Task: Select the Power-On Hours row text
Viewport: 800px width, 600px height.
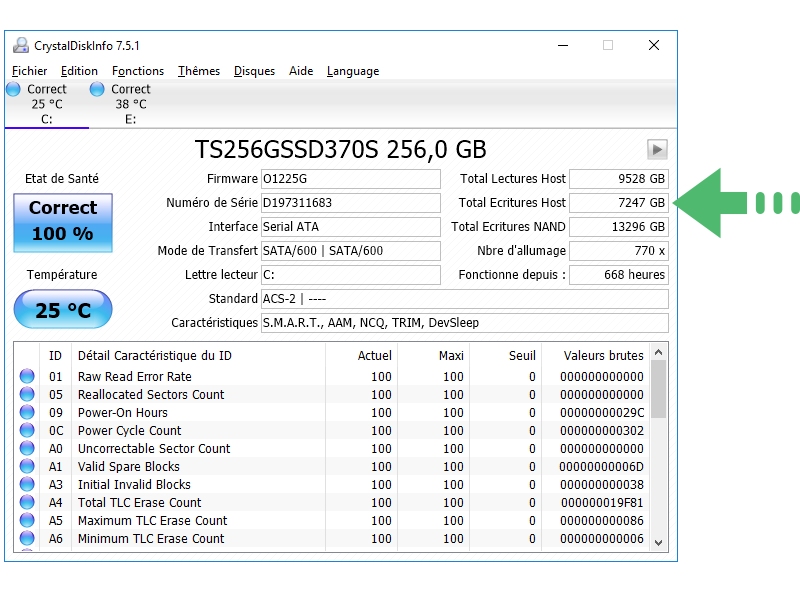Action: point(122,412)
